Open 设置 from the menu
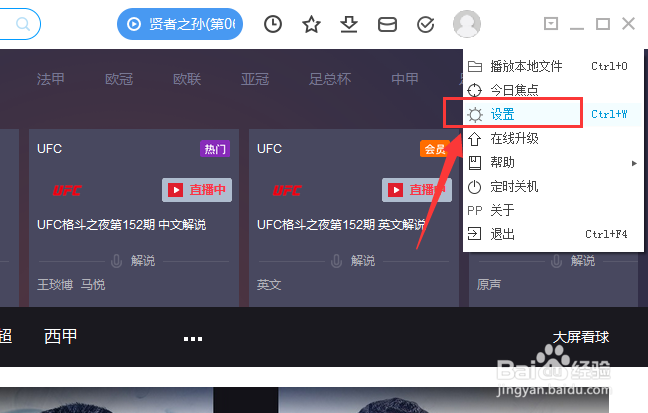The width and height of the screenshot is (648, 413). tap(553, 114)
